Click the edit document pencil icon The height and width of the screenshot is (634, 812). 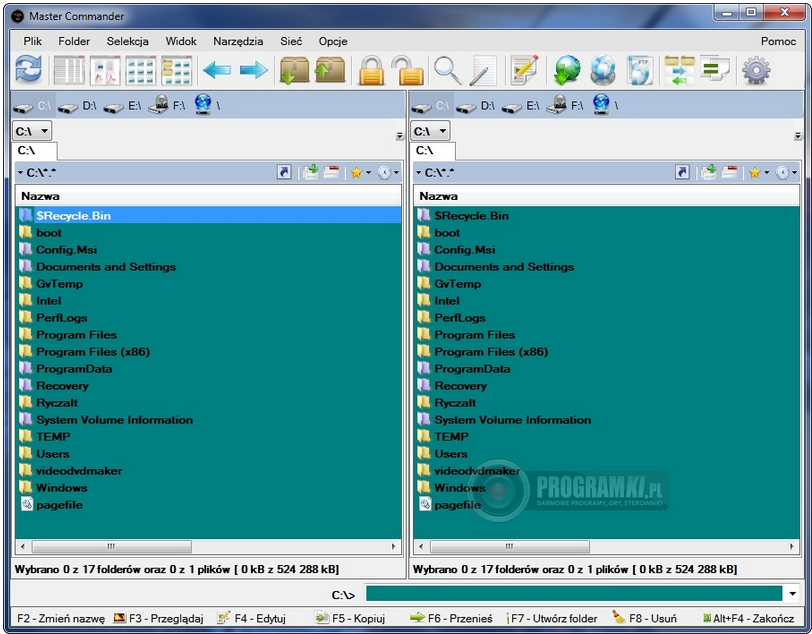524,70
